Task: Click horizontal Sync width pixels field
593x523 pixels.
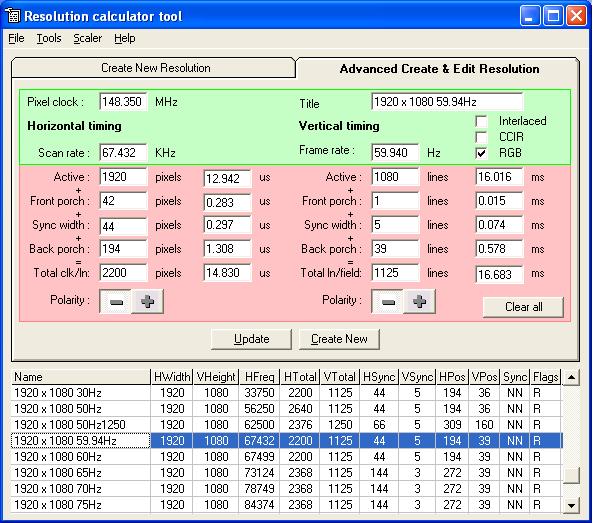Action: (123, 226)
